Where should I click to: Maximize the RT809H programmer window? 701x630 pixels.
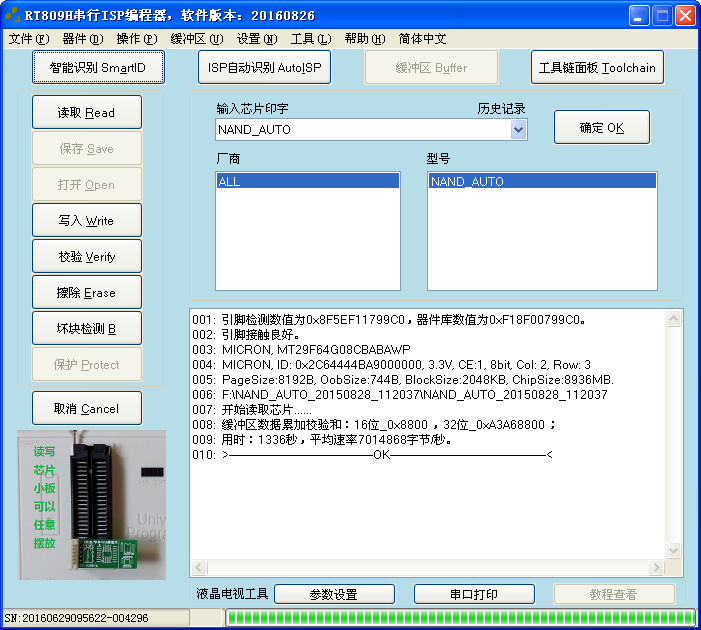pos(662,16)
